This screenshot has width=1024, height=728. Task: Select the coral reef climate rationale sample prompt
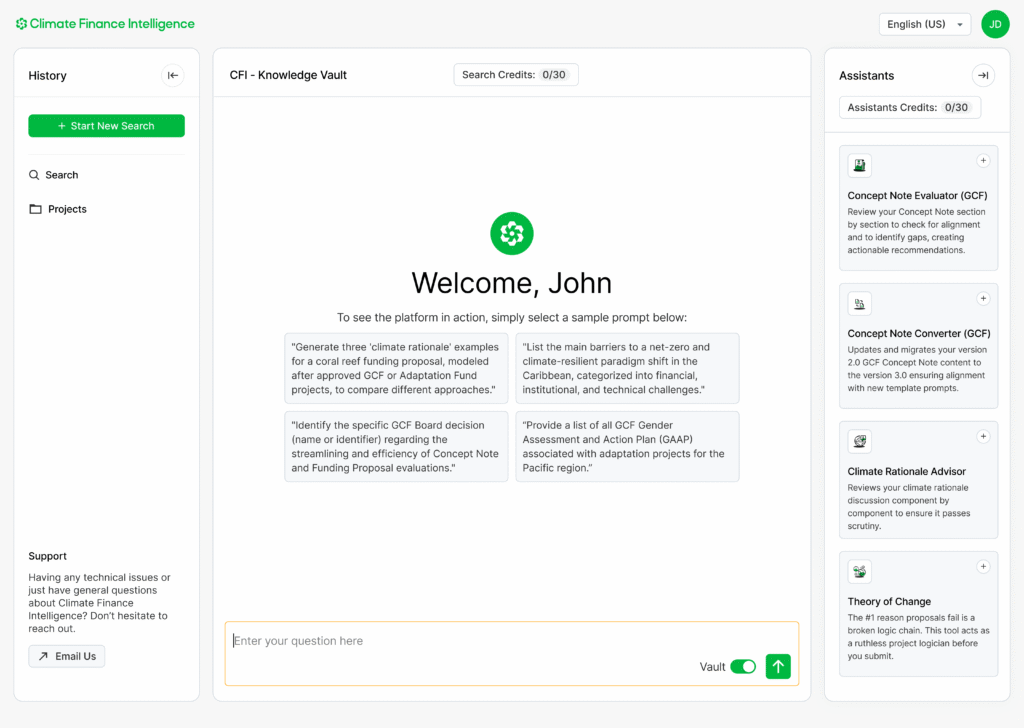point(396,368)
